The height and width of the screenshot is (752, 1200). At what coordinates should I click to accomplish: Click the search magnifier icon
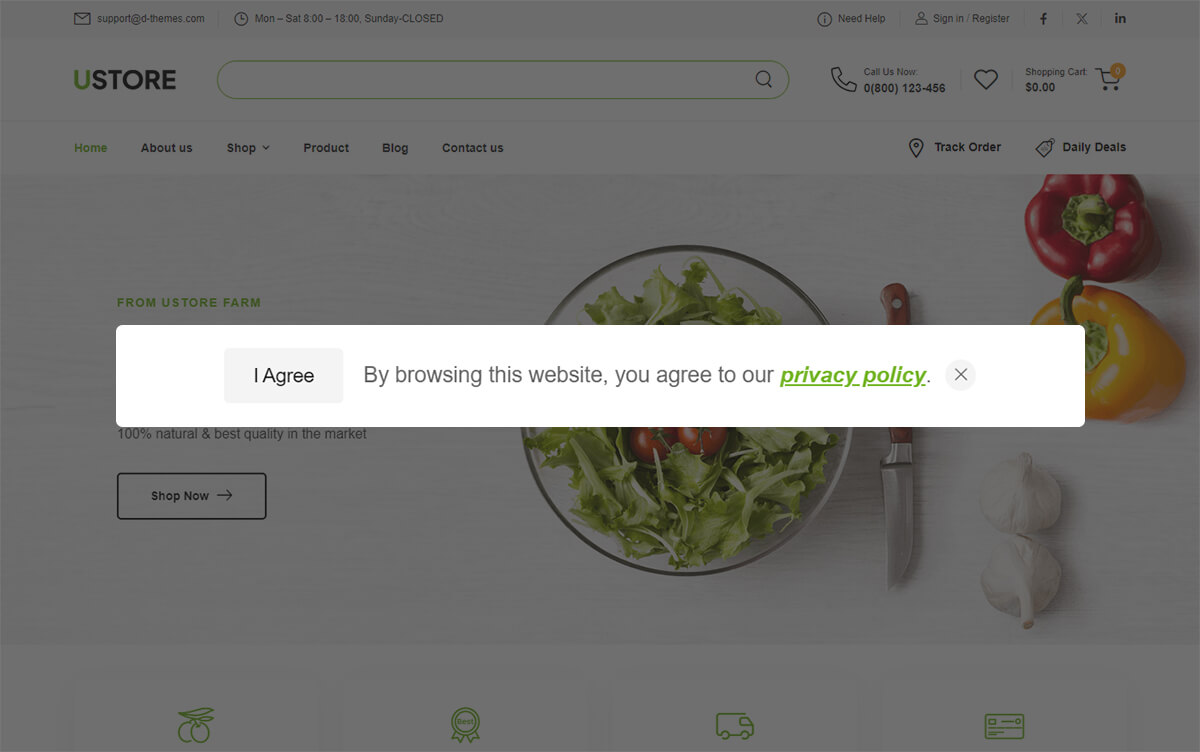(x=763, y=79)
